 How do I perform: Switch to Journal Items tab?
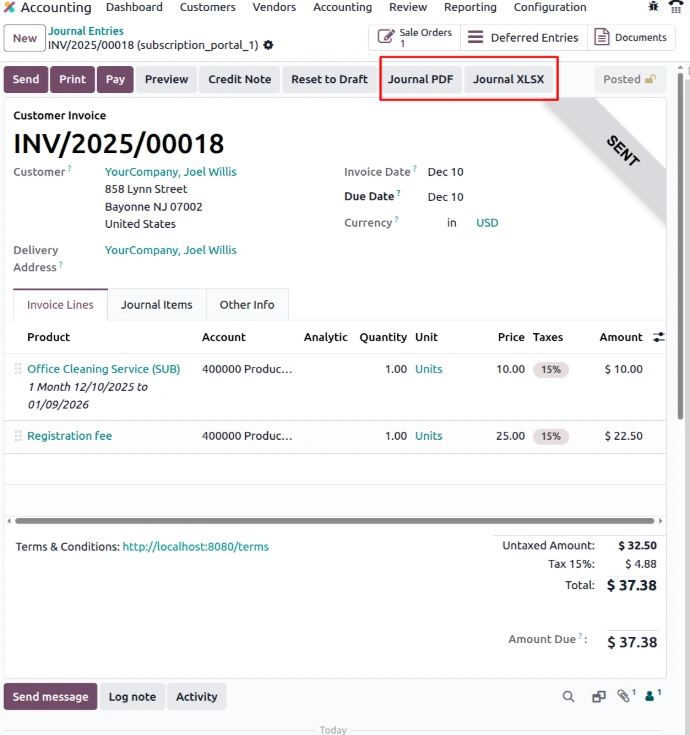tap(156, 305)
